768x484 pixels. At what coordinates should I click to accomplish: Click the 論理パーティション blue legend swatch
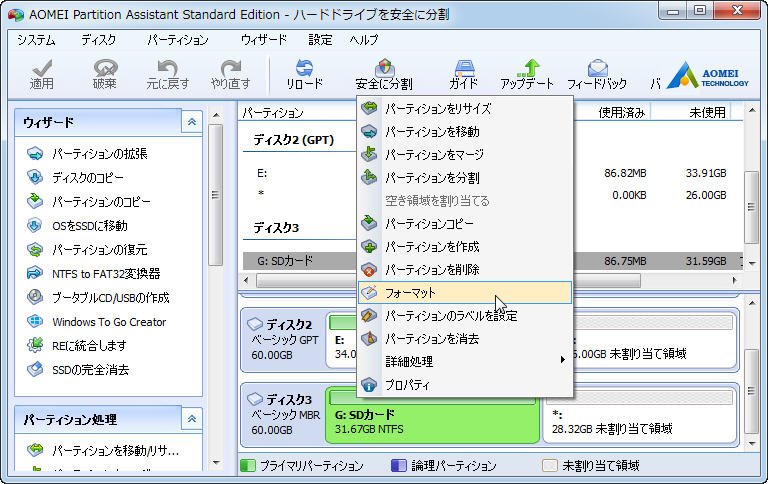pos(399,465)
